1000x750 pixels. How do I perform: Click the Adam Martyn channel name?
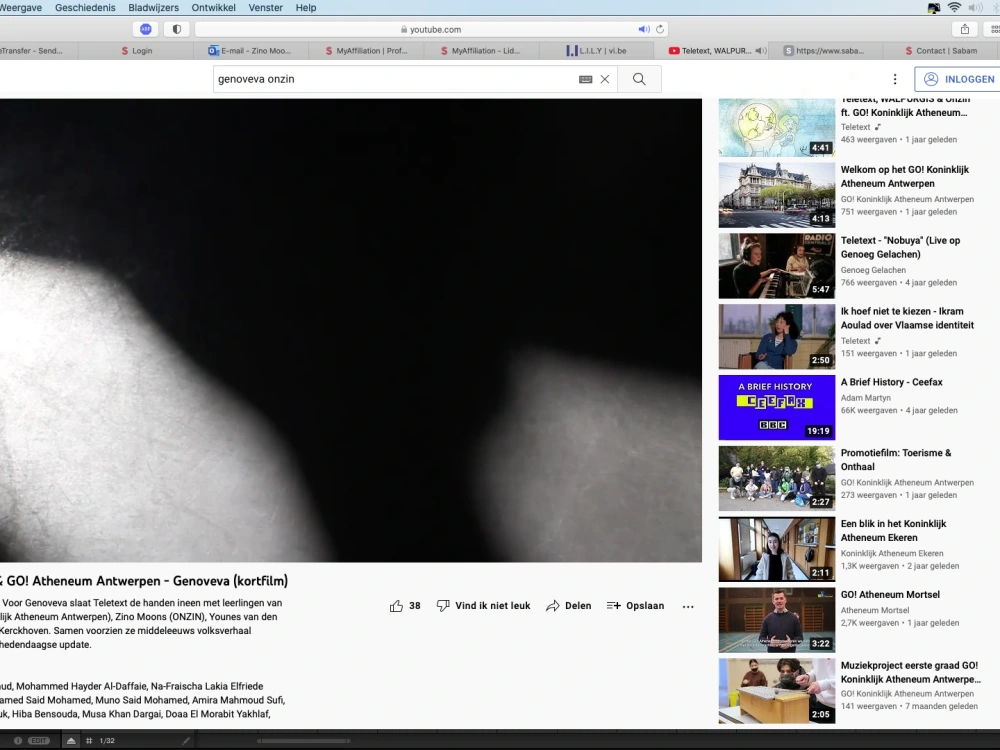pos(865,397)
